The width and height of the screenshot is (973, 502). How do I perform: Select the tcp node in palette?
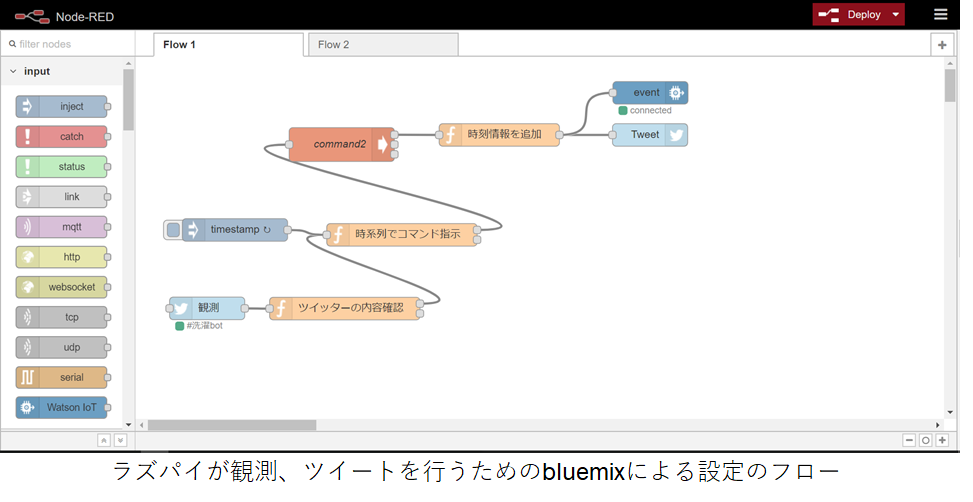[x=61, y=317]
